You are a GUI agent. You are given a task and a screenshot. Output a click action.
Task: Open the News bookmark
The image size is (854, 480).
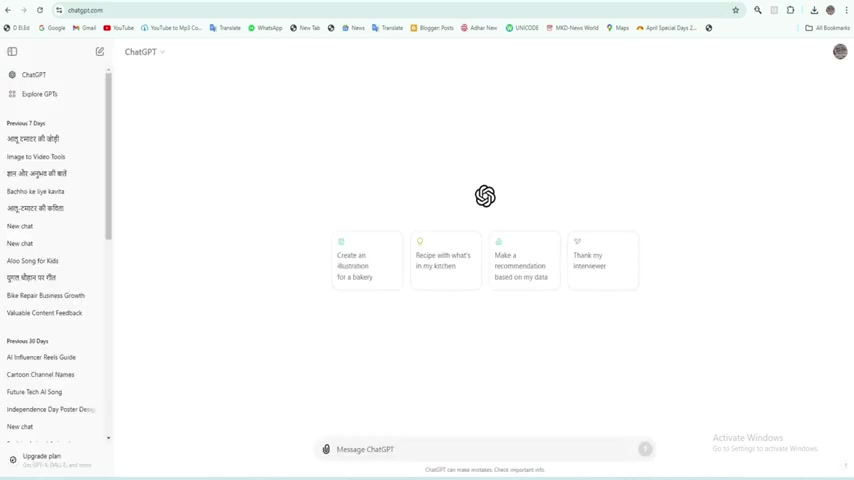coord(353,28)
